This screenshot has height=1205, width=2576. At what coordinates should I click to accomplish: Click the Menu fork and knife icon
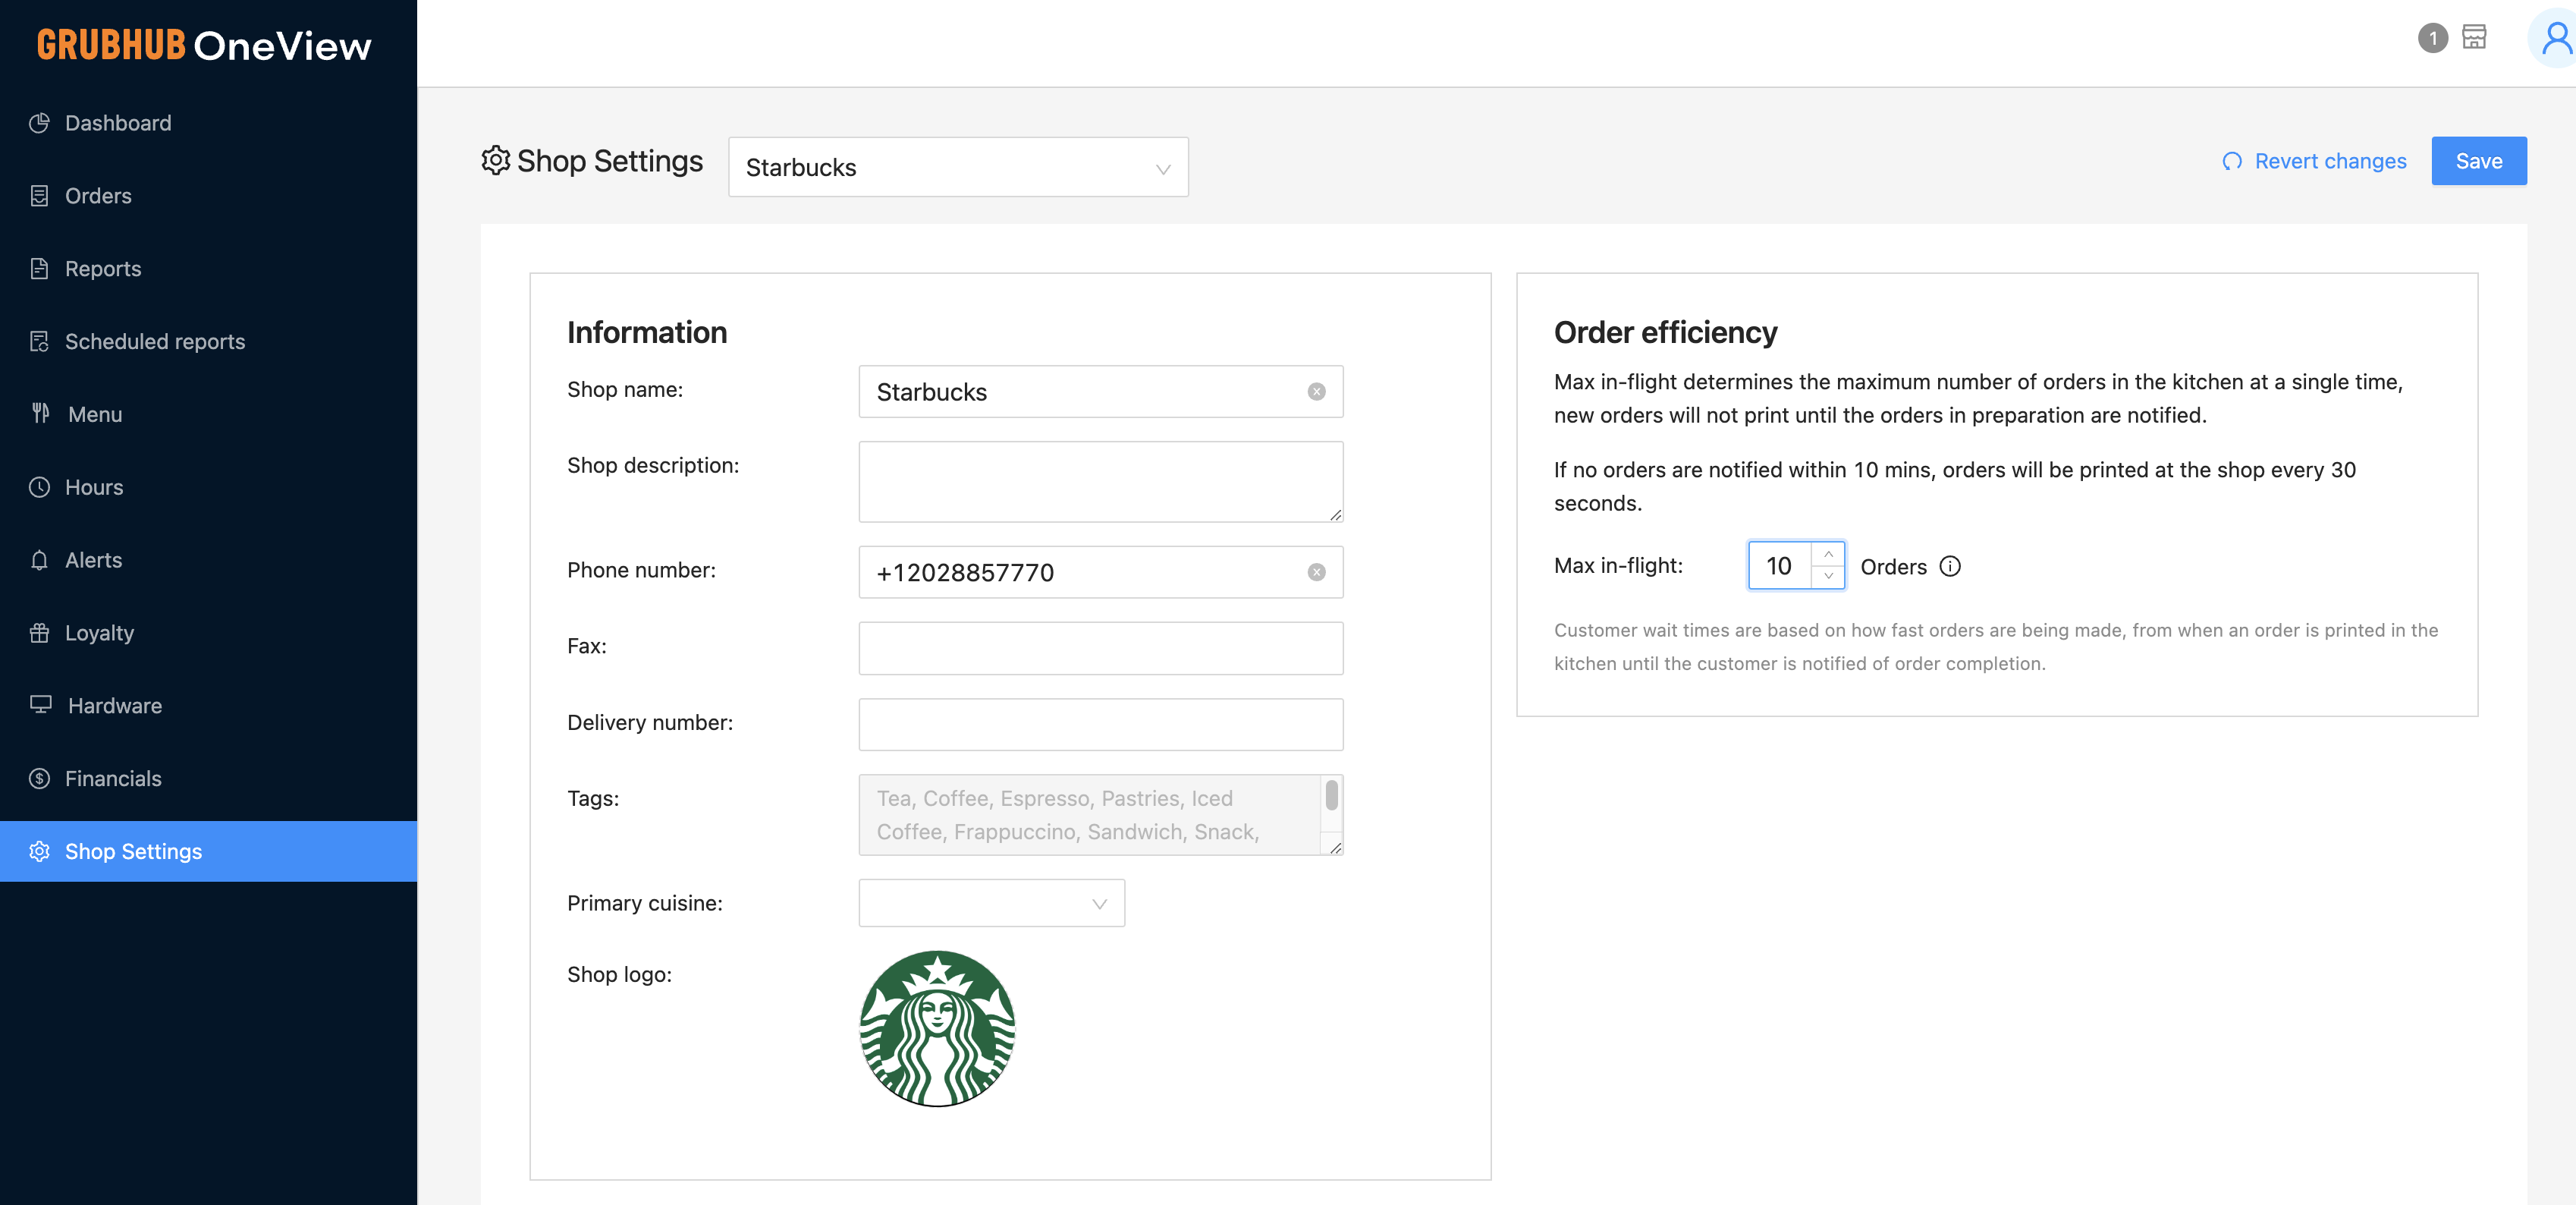(x=40, y=413)
